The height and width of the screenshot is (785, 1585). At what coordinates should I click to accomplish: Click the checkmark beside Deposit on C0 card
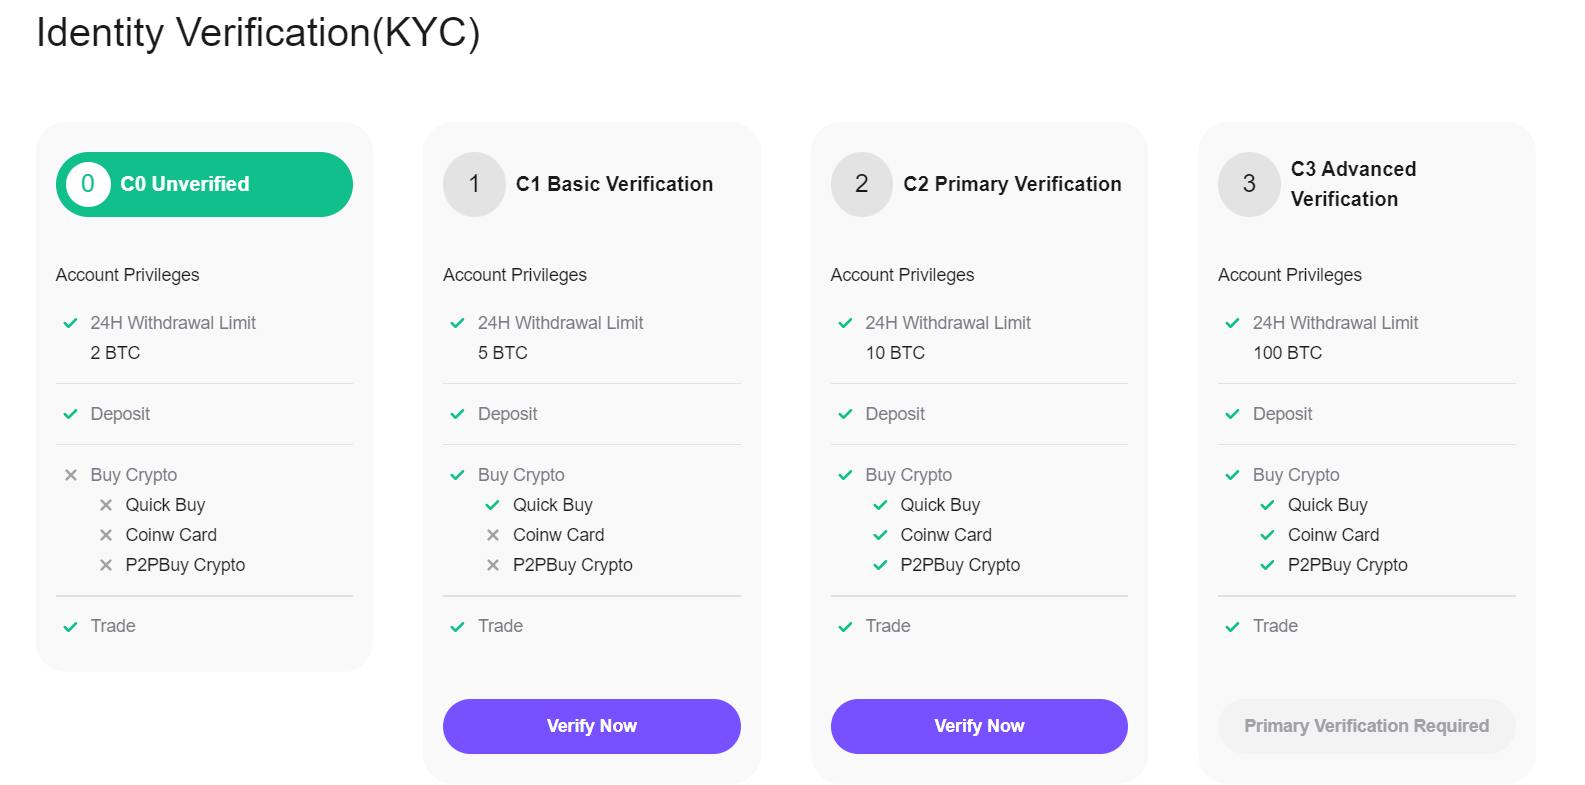click(70, 413)
